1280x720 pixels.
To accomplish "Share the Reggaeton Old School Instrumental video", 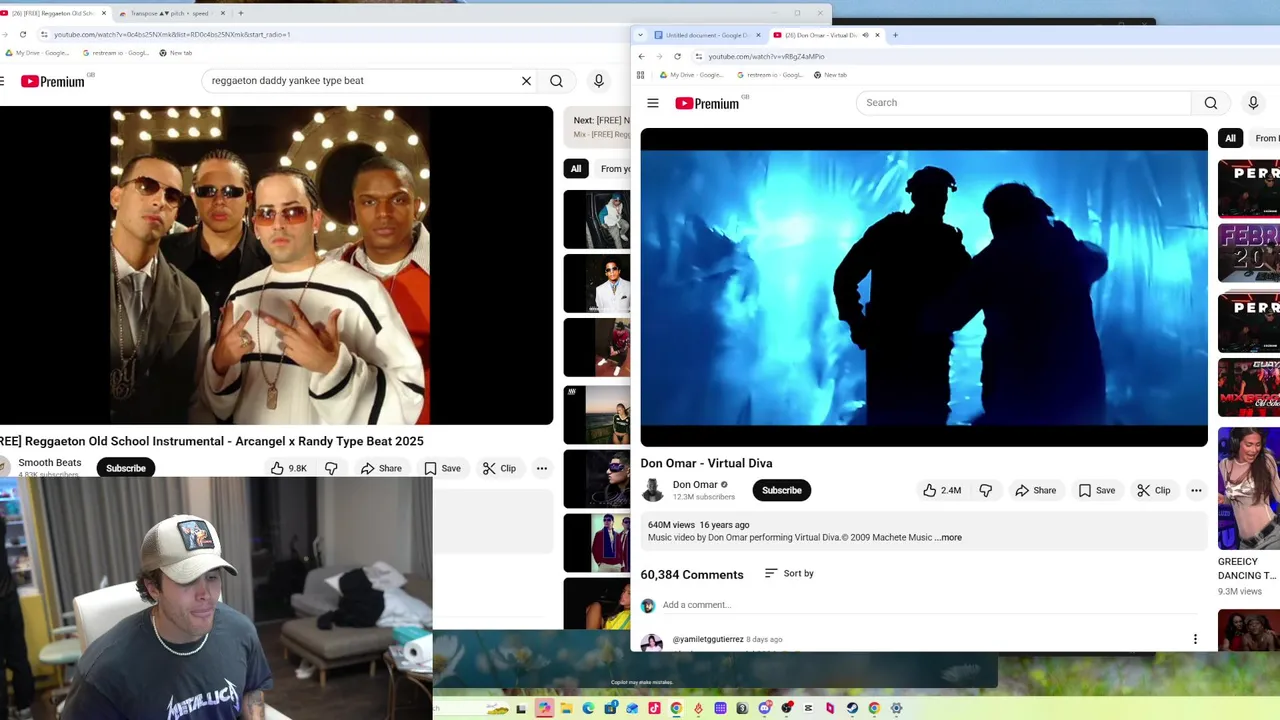I will point(381,468).
